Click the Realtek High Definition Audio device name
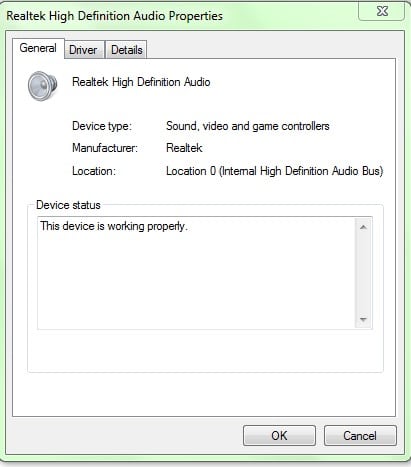The width and height of the screenshot is (411, 467). [x=141, y=82]
